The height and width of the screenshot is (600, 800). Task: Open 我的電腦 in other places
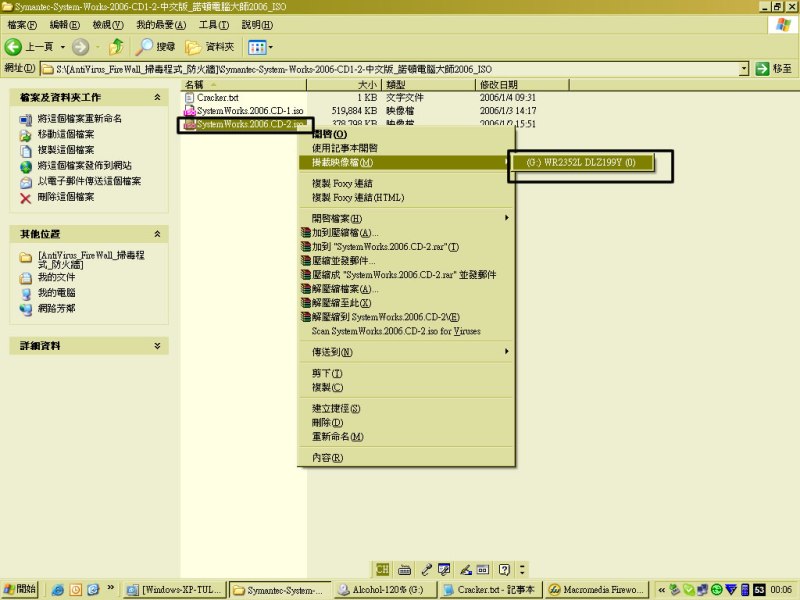pyautogui.click(x=56, y=293)
